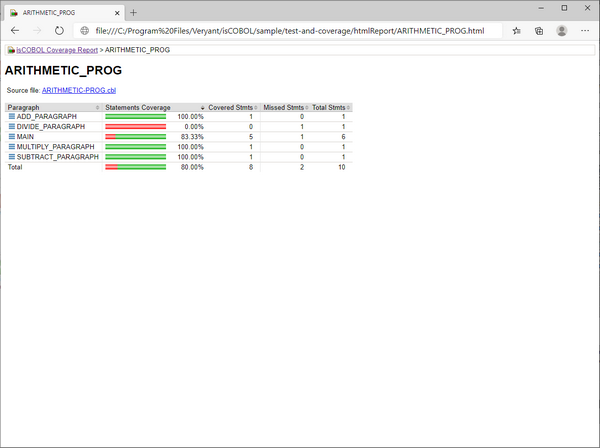600x448 pixels.
Task: Click the SUBTRACT_PARAGRAPH paragraph icon
Action: click(x=12, y=157)
